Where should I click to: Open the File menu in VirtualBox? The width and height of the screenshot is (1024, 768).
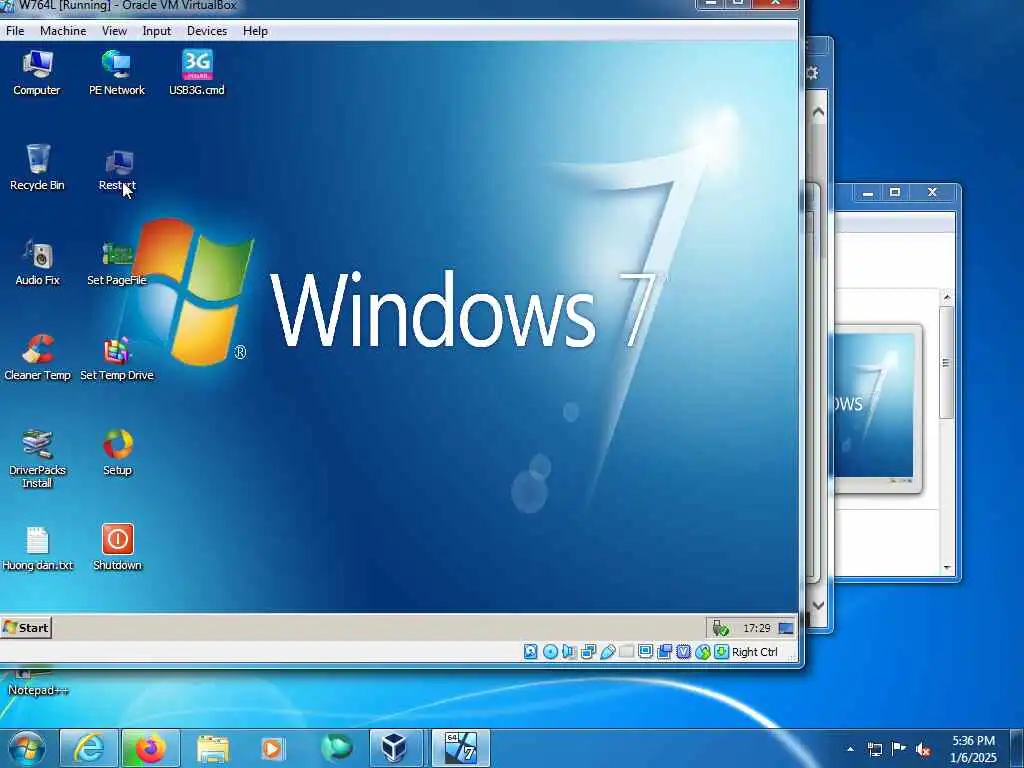pyautogui.click(x=15, y=31)
